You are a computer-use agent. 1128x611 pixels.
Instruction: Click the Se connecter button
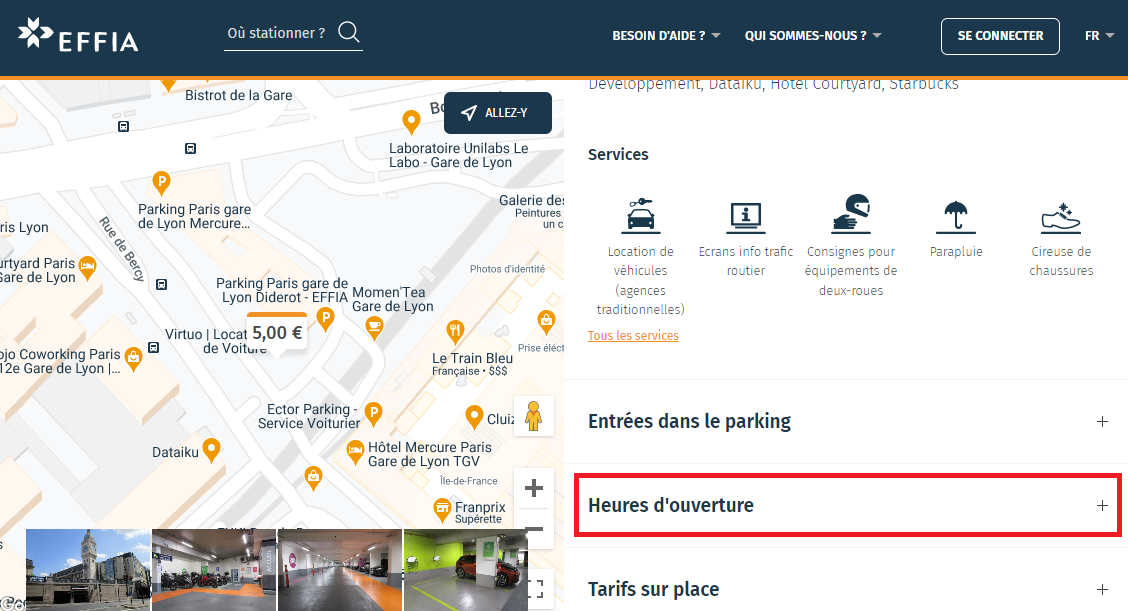coord(1000,36)
